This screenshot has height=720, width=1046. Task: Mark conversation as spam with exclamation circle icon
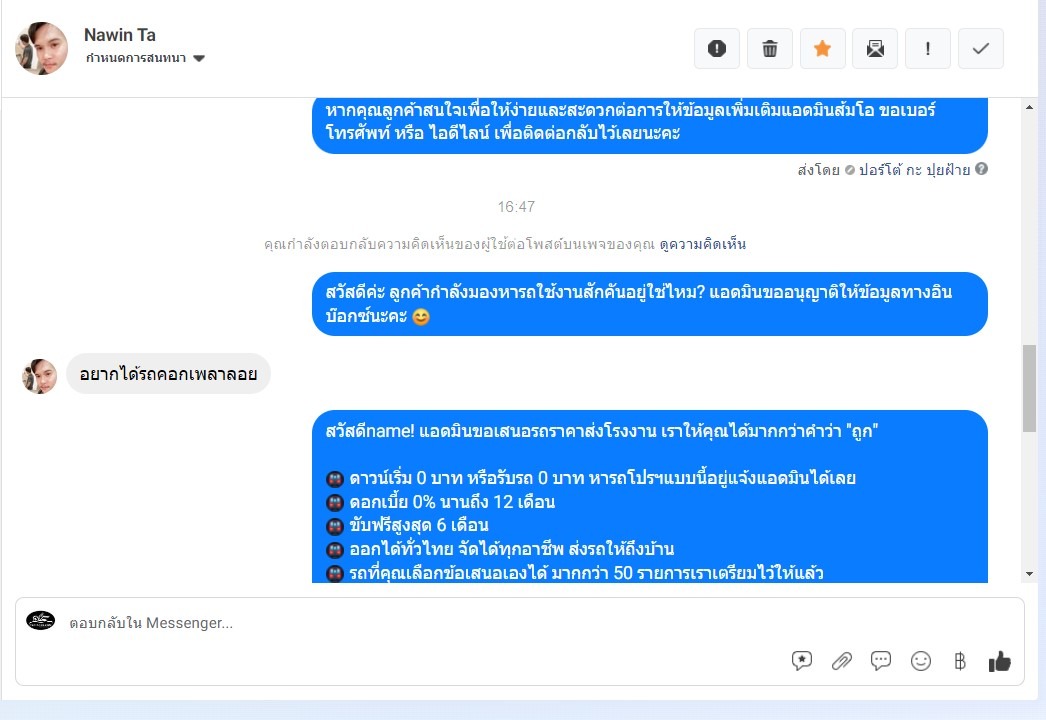(716, 49)
